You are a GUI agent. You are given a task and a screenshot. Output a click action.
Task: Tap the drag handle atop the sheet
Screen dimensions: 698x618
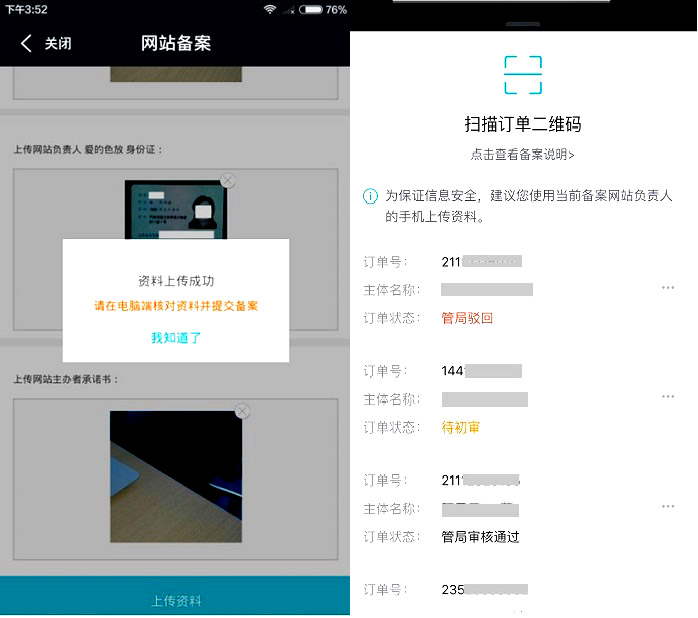pyautogui.click(x=522, y=23)
